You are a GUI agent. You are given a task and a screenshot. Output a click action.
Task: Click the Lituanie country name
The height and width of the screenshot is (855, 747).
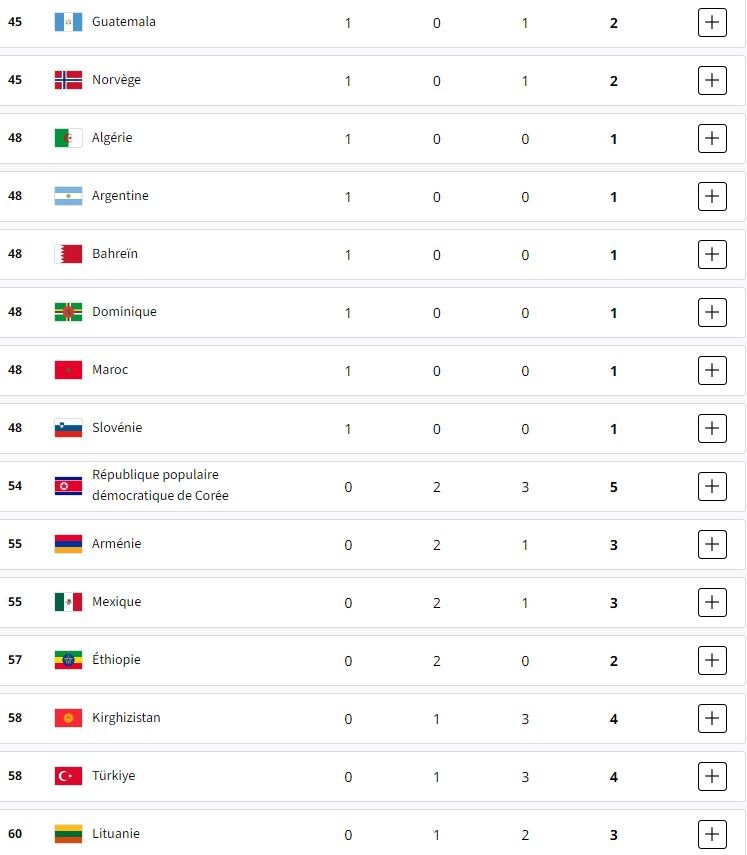tap(116, 834)
